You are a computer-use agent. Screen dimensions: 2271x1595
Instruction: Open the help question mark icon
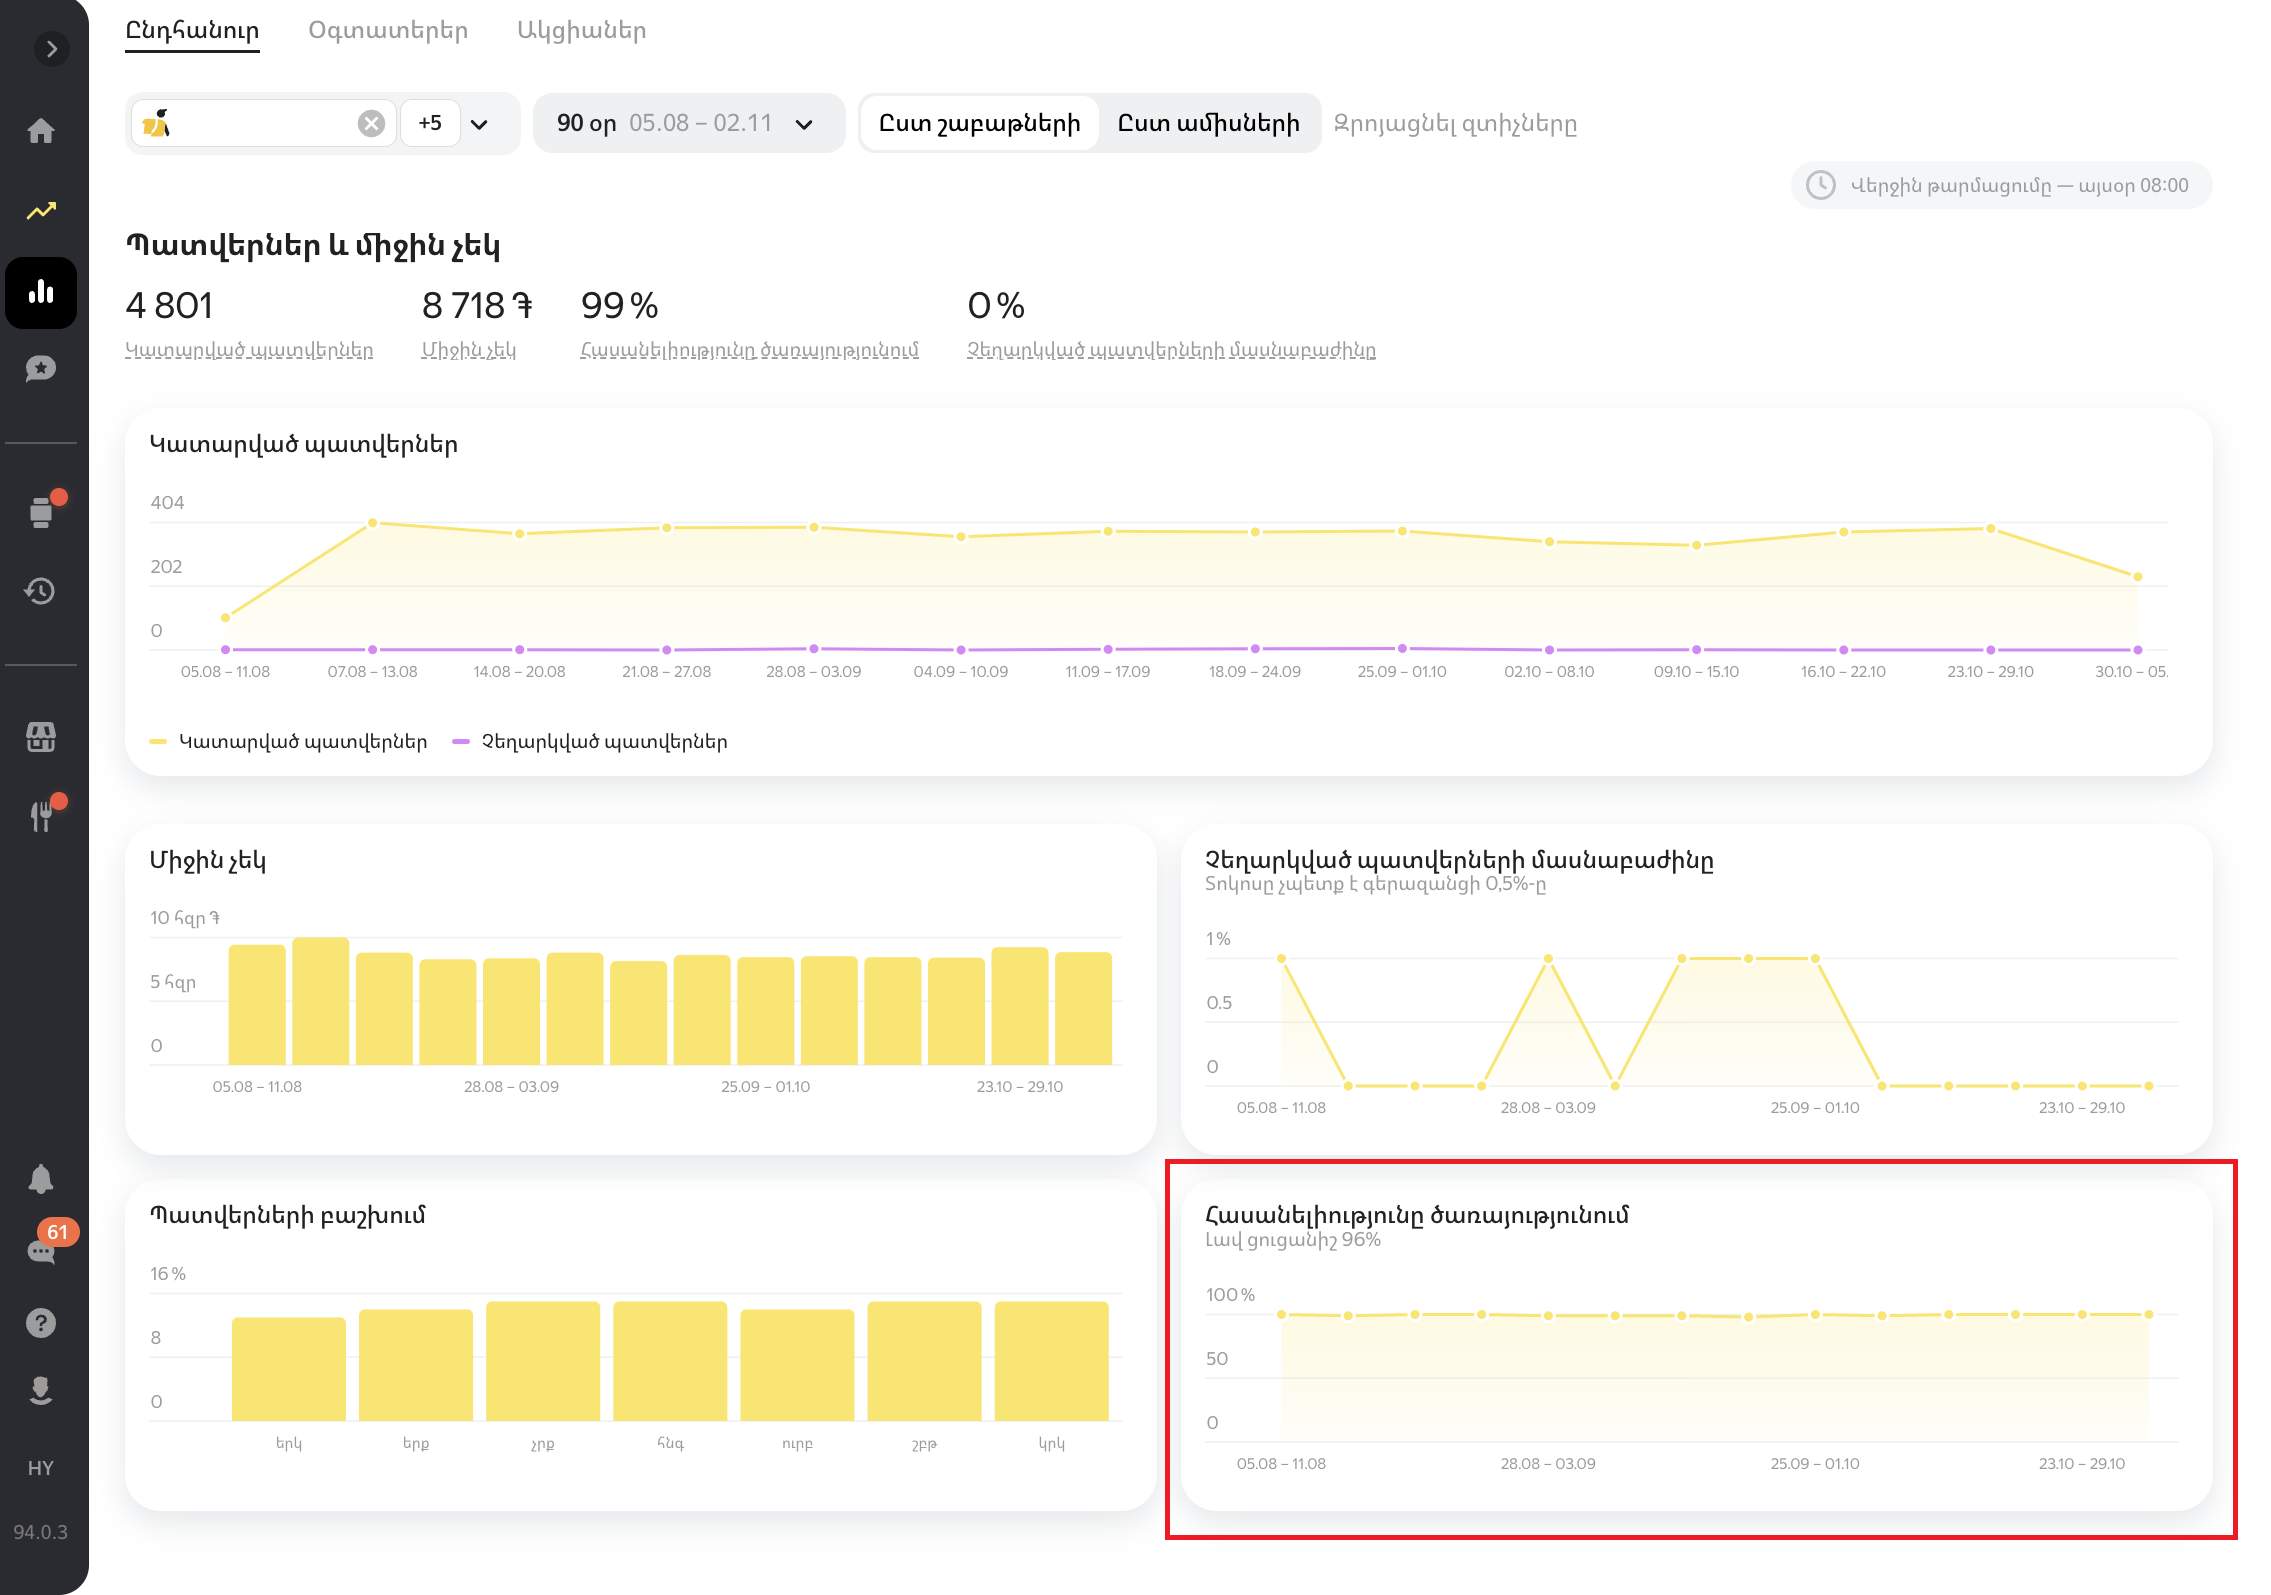(x=41, y=1323)
